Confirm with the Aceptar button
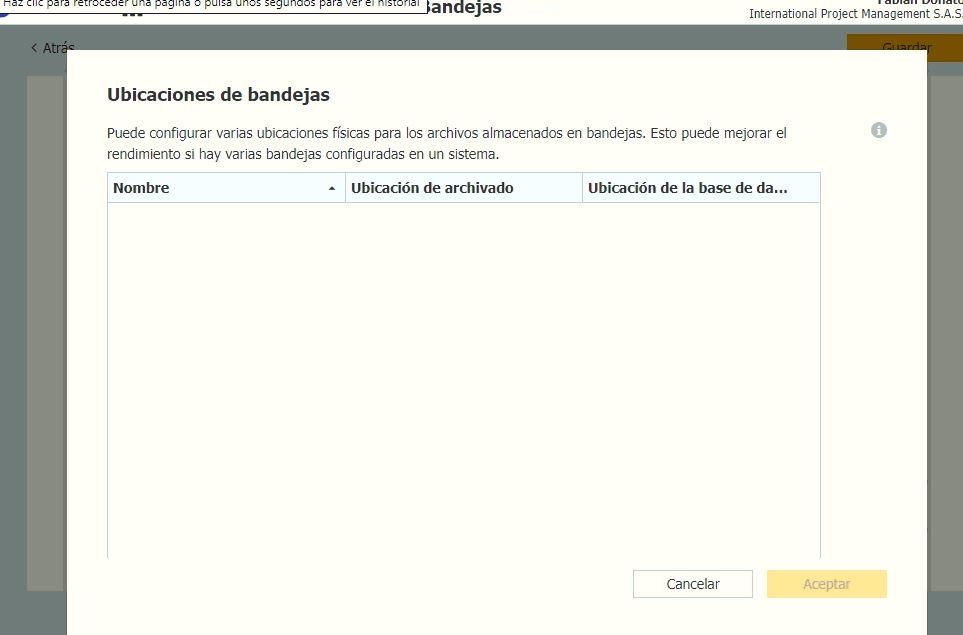 tap(826, 584)
